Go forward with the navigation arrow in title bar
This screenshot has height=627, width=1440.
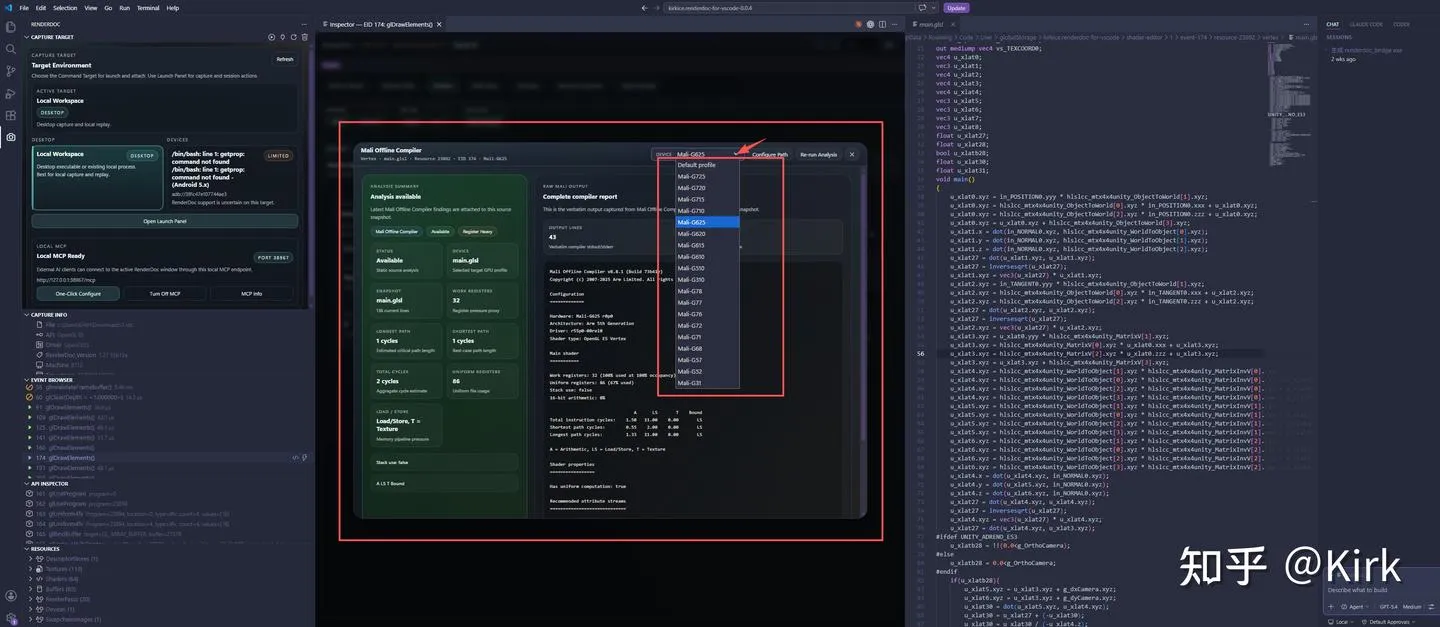(x=656, y=7)
